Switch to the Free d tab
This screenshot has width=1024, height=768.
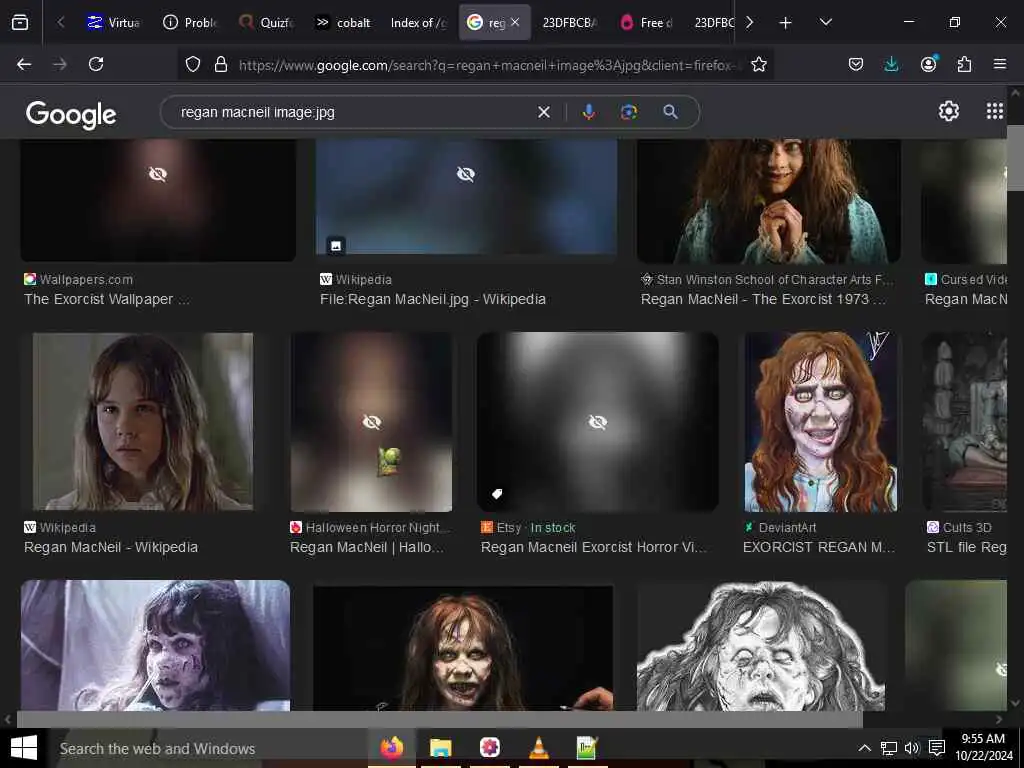(646, 23)
